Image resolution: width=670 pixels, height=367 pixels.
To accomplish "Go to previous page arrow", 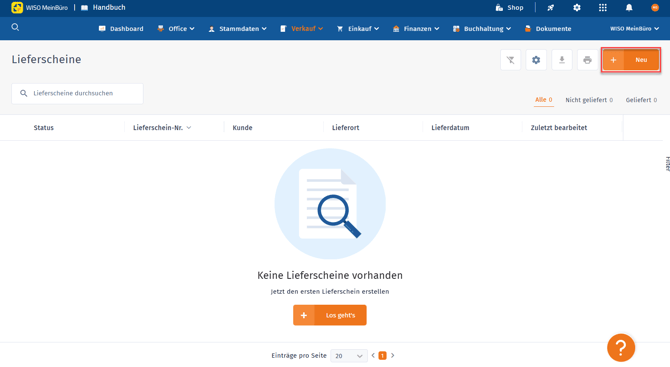I will 373,355.
